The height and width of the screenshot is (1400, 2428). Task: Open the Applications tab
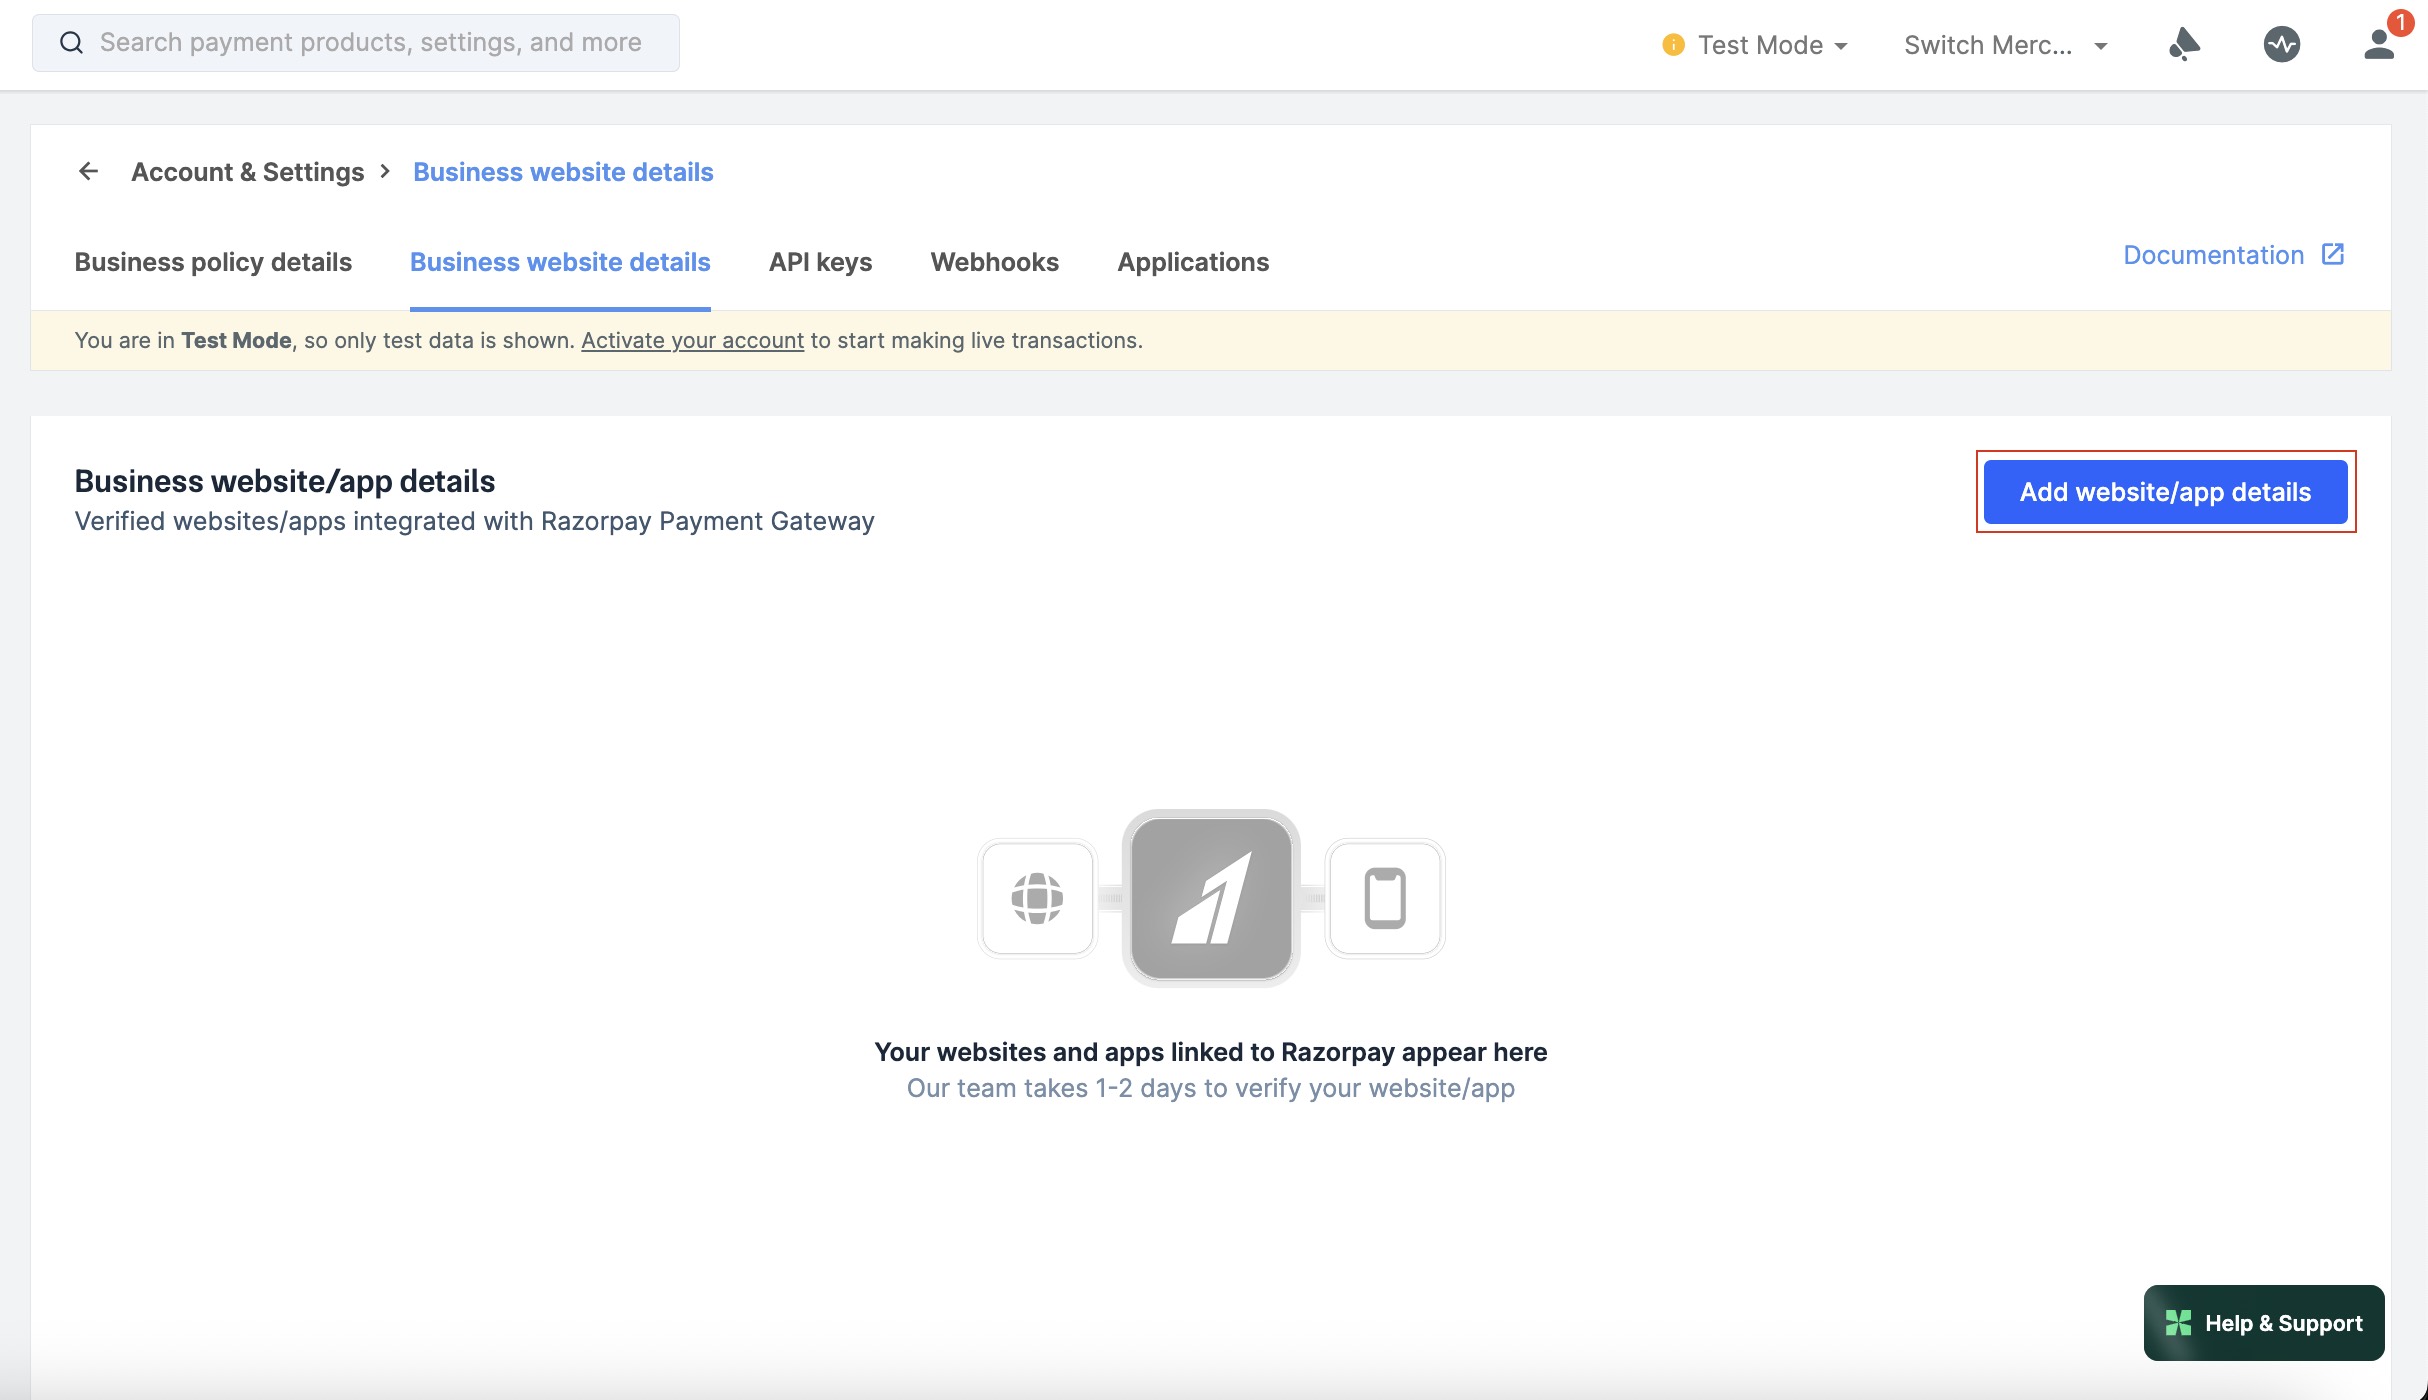tap(1192, 262)
